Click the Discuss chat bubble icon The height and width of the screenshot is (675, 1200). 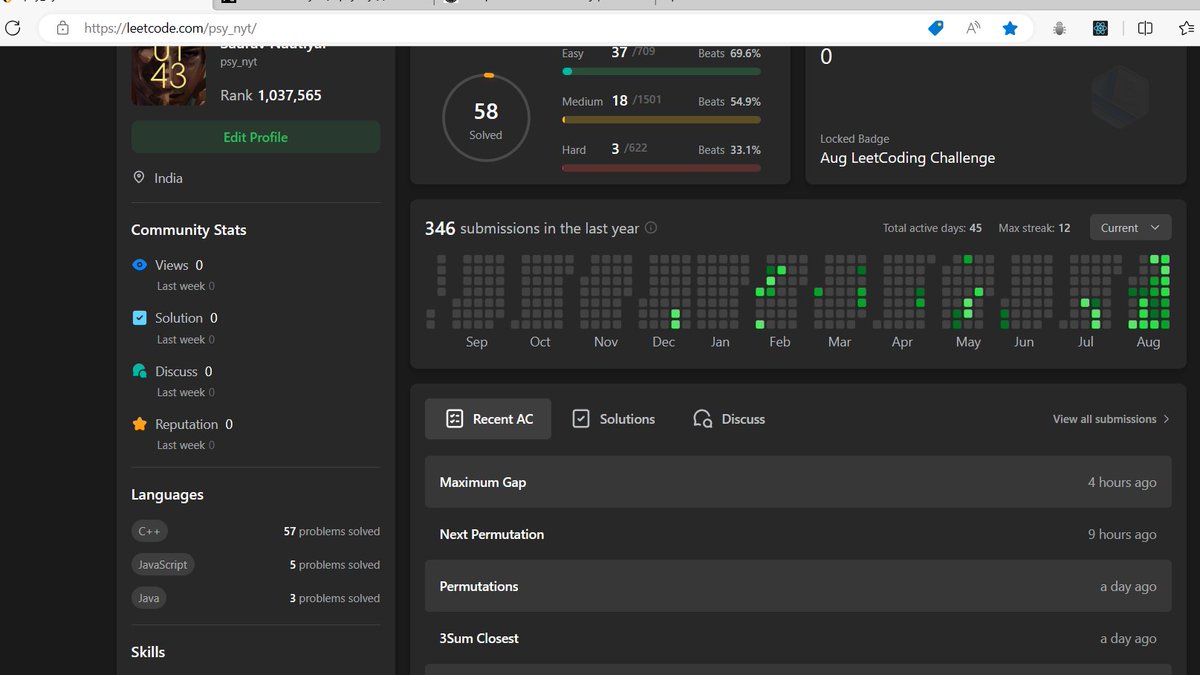pos(140,371)
